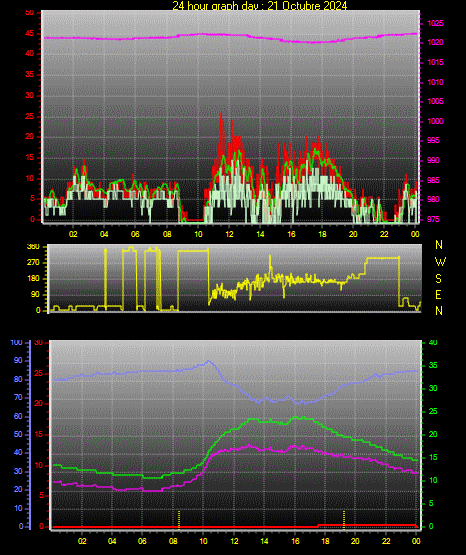The height and width of the screenshot is (555, 466).
Task: Click the 12 hour mark on wind graph
Action: 229,234
